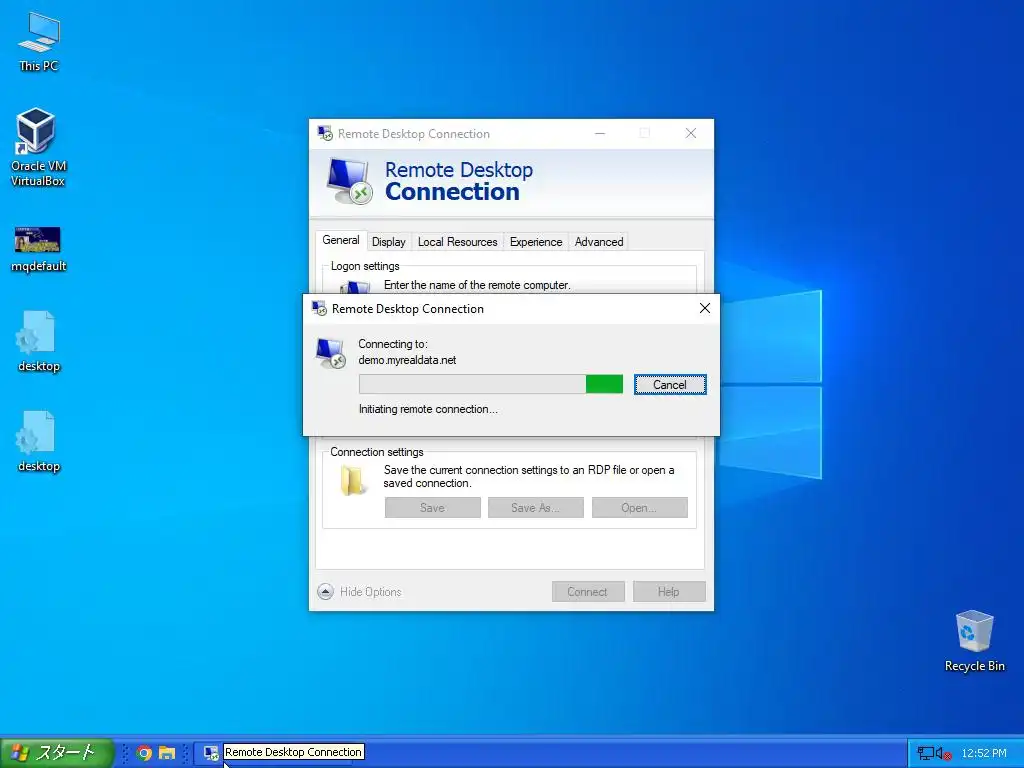The width and height of the screenshot is (1024, 768).
Task: Cancel the connecting dialog
Action: click(670, 385)
